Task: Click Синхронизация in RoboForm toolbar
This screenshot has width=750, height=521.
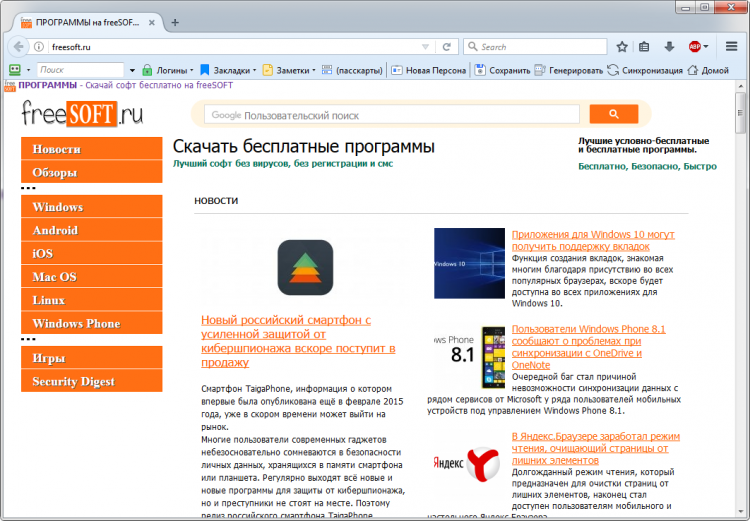Action: 645,70
